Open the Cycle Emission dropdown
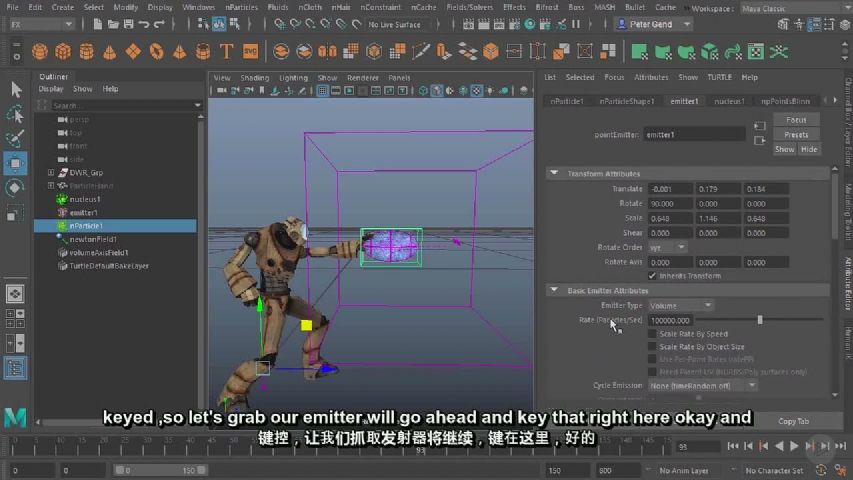 pos(702,386)
